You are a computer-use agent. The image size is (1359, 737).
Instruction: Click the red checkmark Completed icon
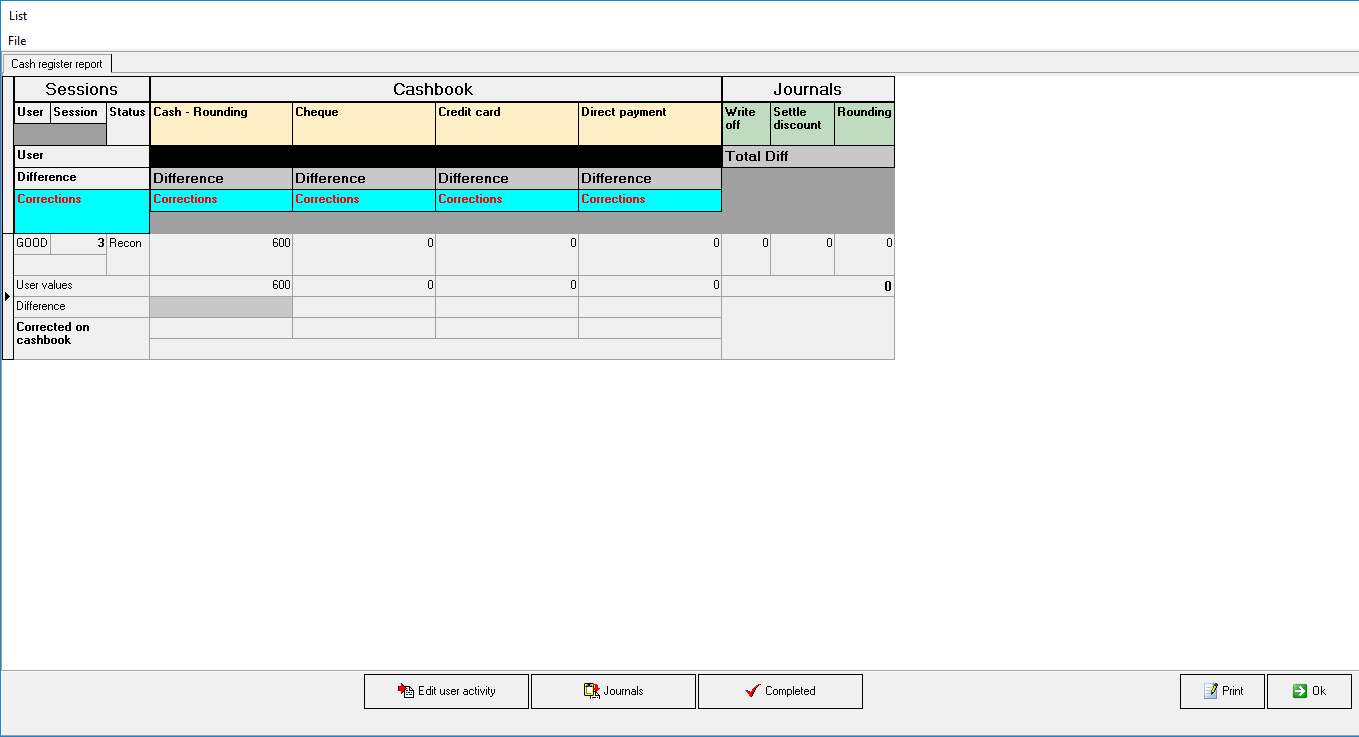pyautogui.click(x=753, y=691)
